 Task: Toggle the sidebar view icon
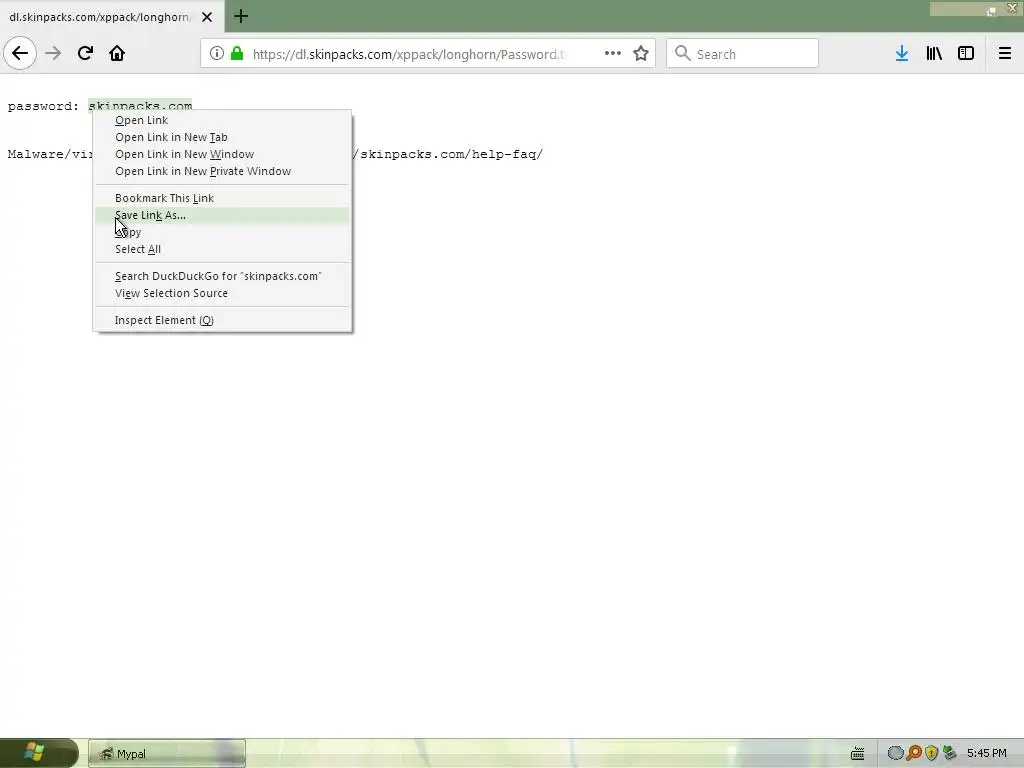[966, 54]
